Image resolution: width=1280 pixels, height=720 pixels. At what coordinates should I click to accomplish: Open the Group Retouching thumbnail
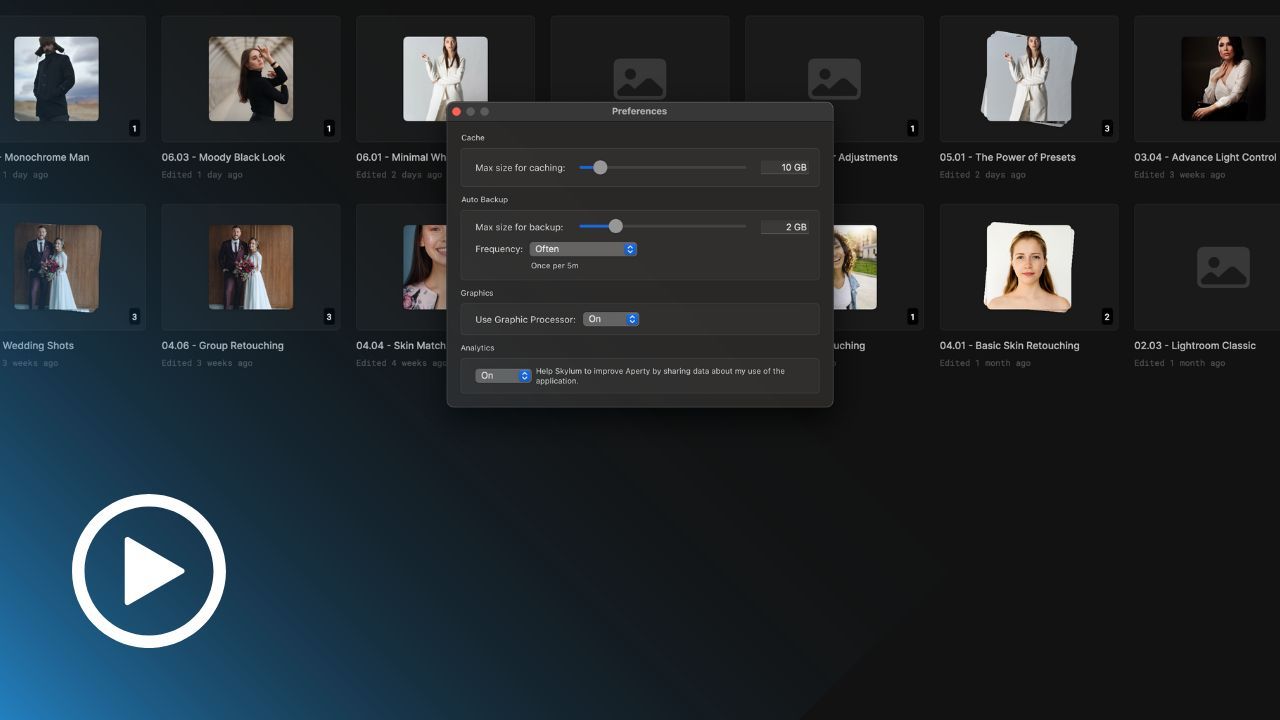(251, 267)
